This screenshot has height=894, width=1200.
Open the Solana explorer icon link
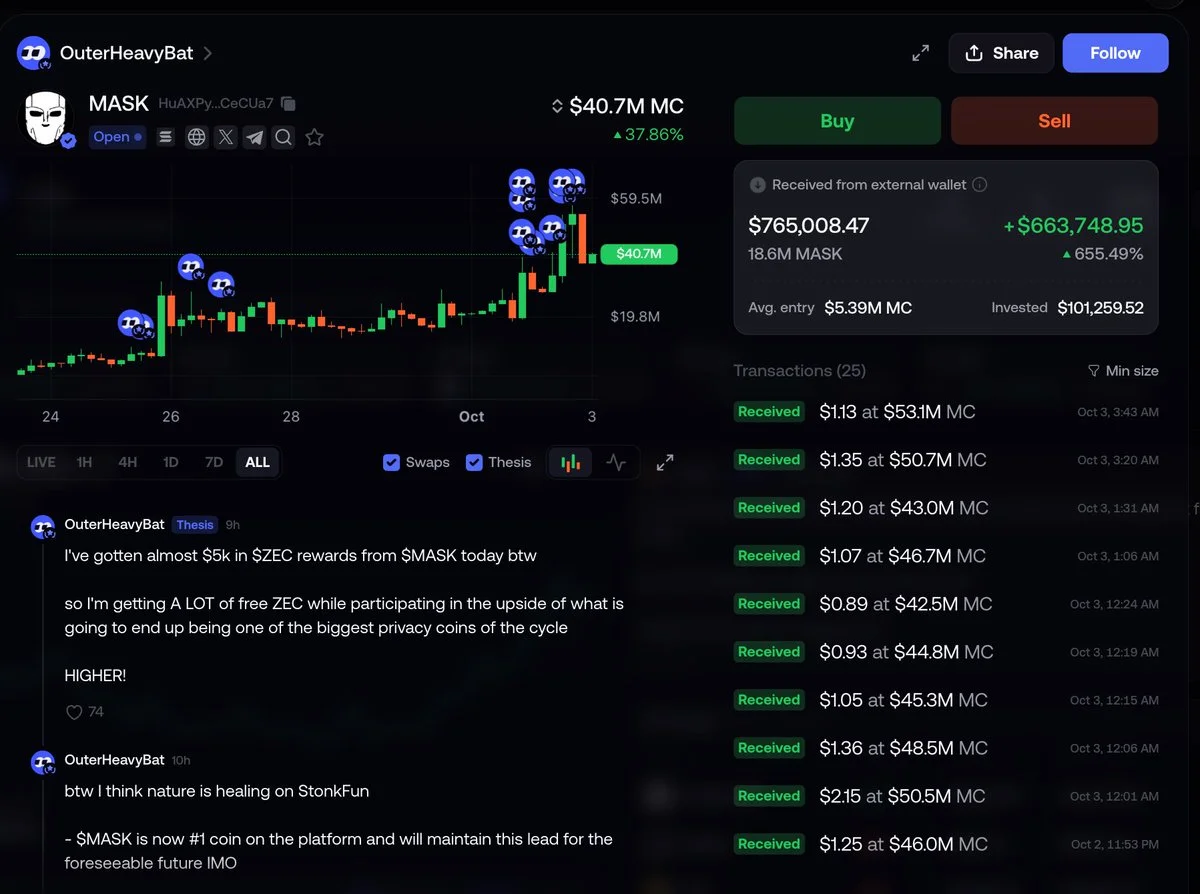pyautogui.click(x=166, y=137)
